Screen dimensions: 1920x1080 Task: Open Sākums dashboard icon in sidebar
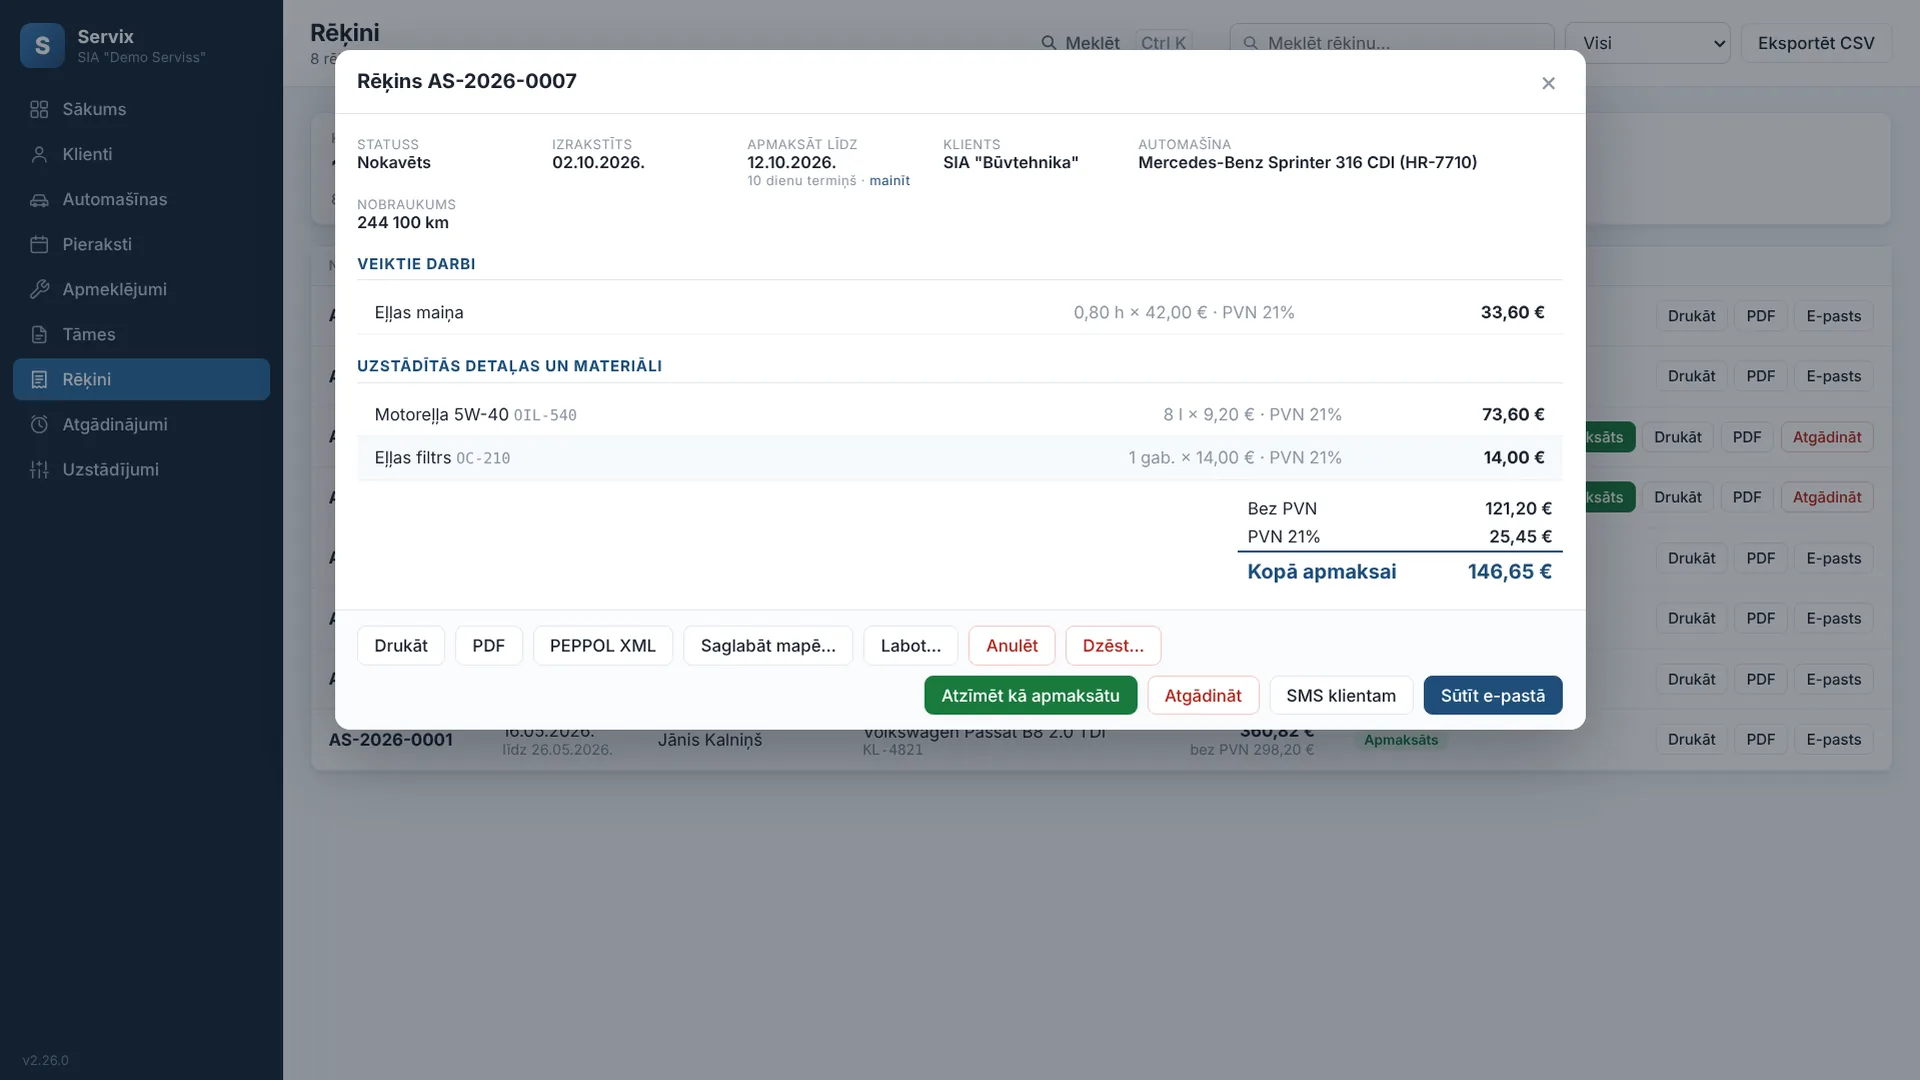pos(39,109)
